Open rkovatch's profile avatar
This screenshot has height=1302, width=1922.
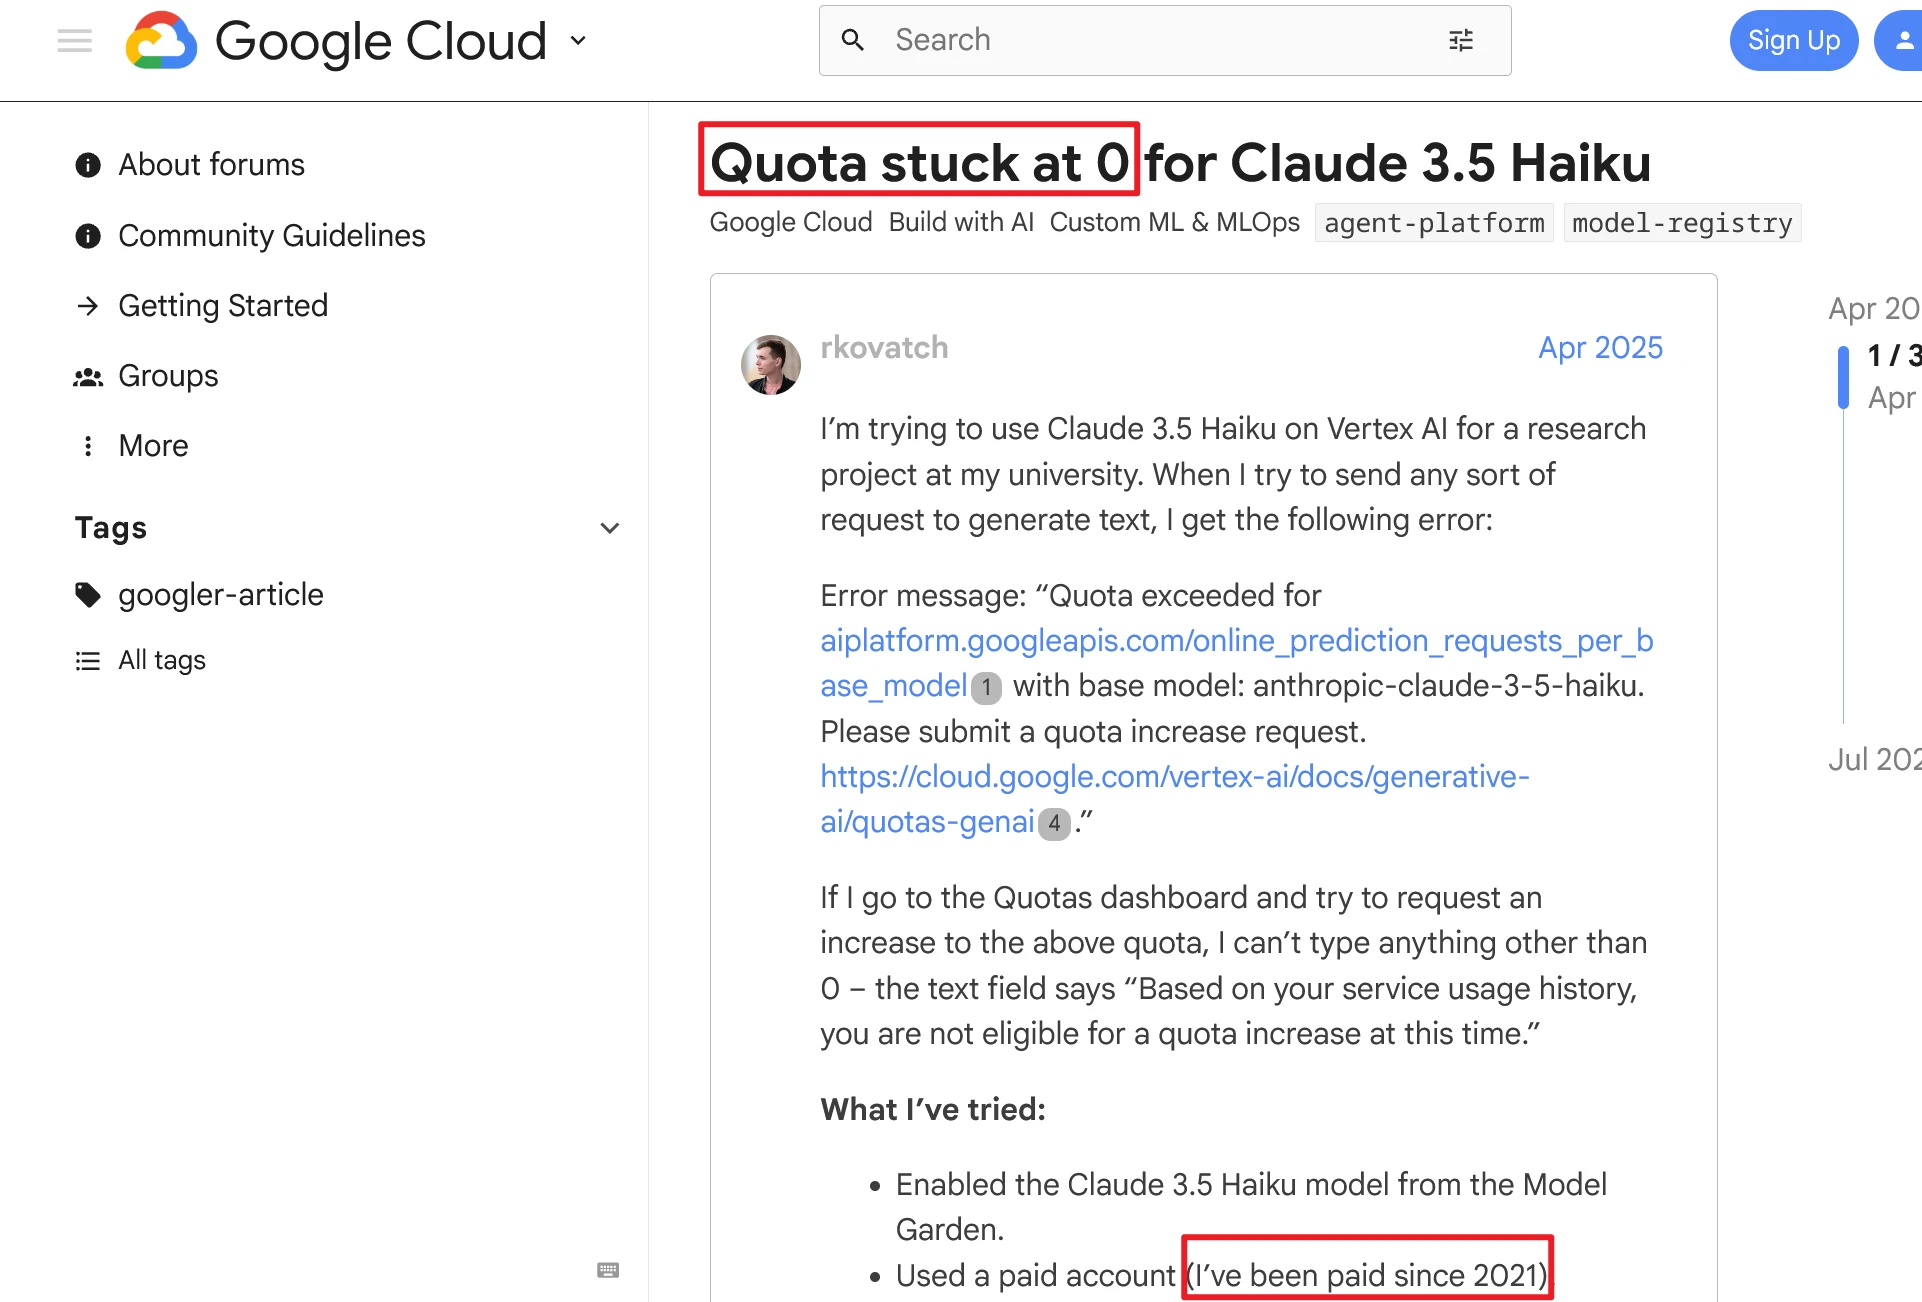click(770, 365)
